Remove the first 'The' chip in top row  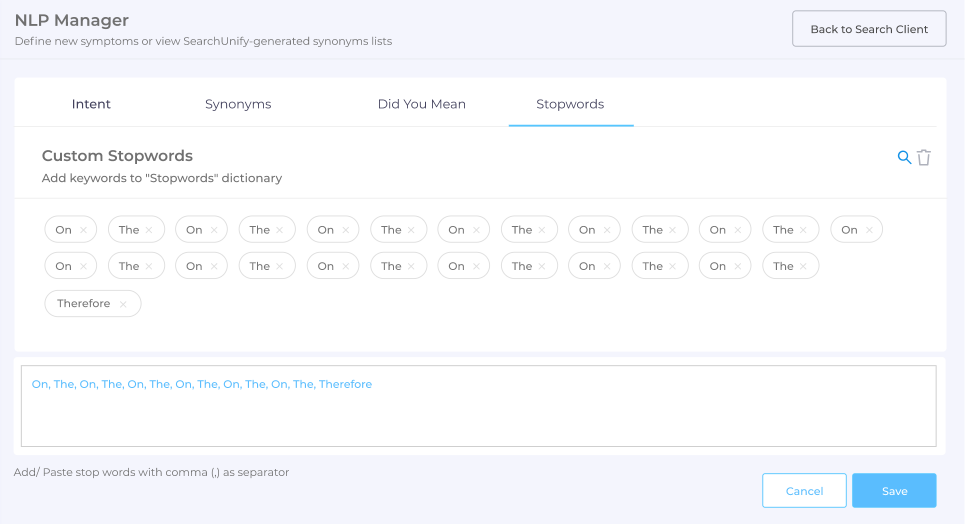point(149,230)
